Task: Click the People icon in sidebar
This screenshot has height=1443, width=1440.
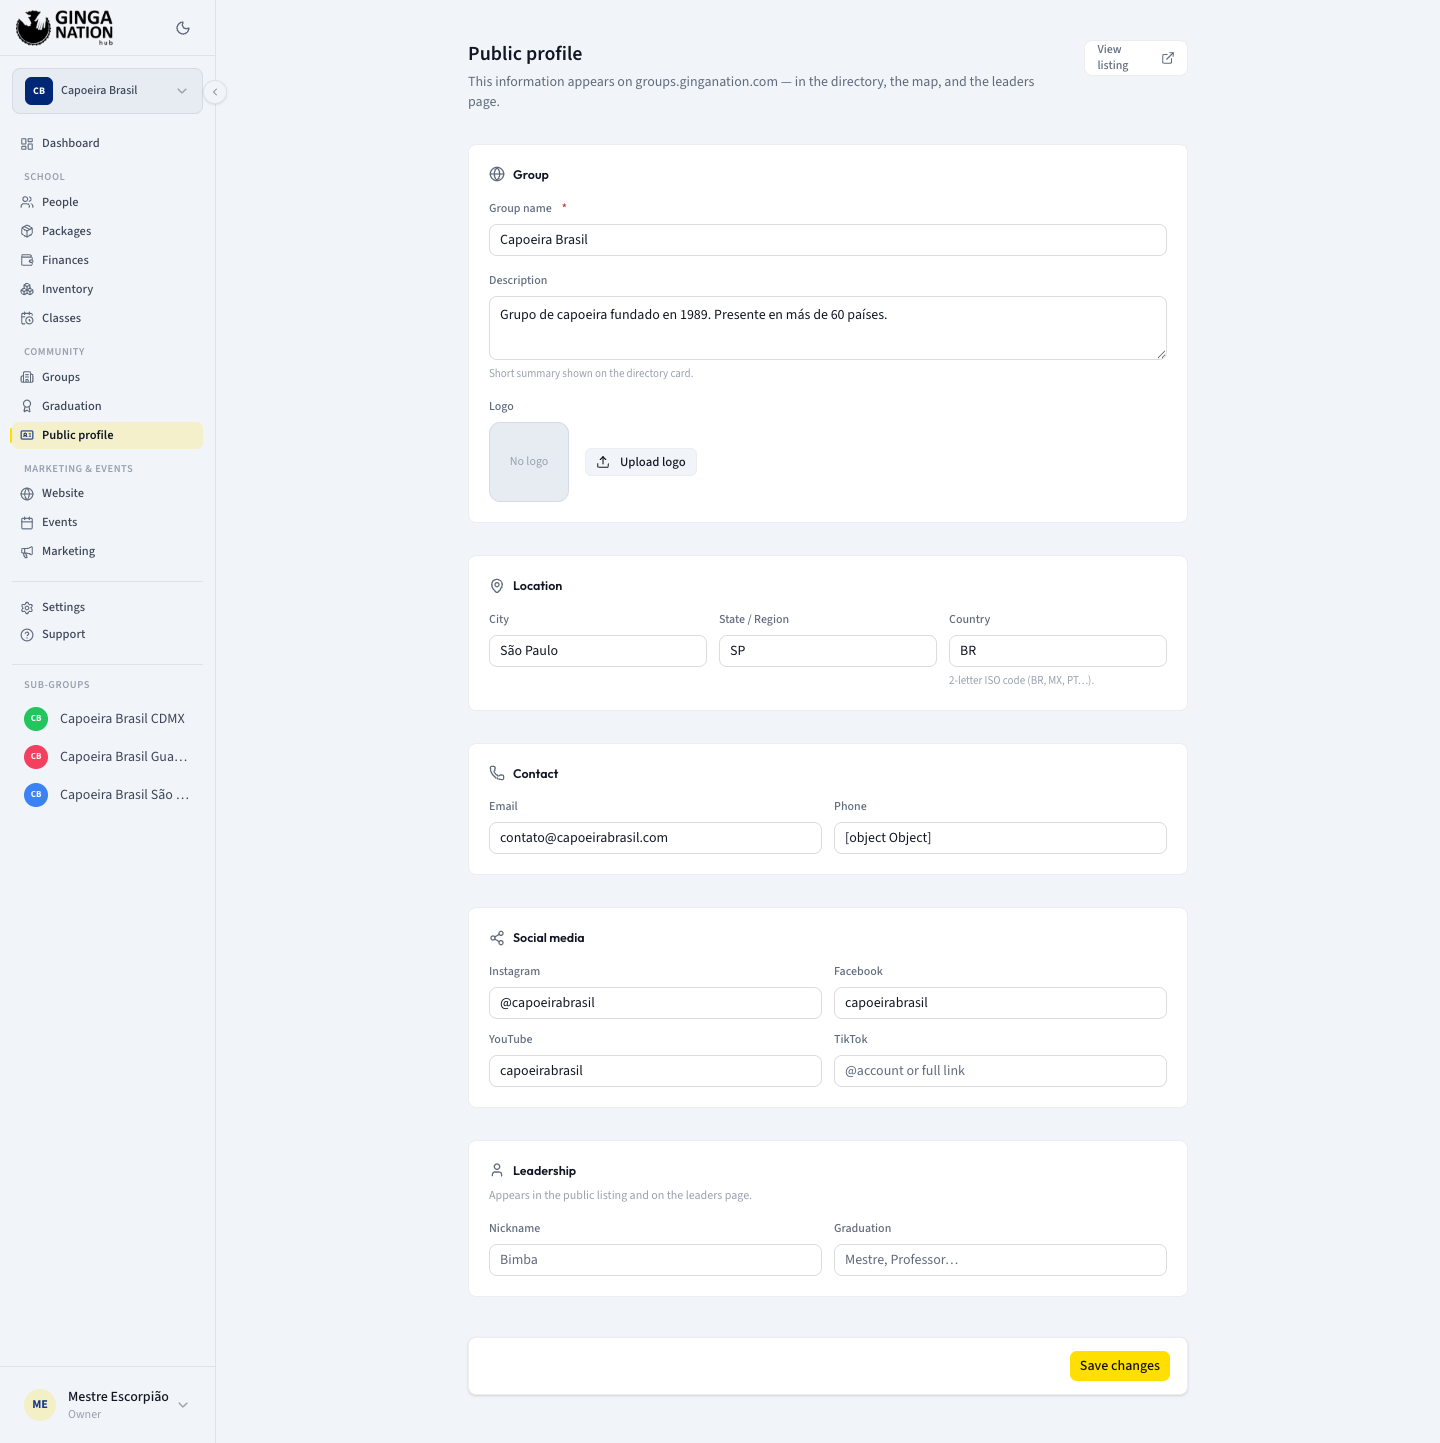Action: click(x=27, y=202)
